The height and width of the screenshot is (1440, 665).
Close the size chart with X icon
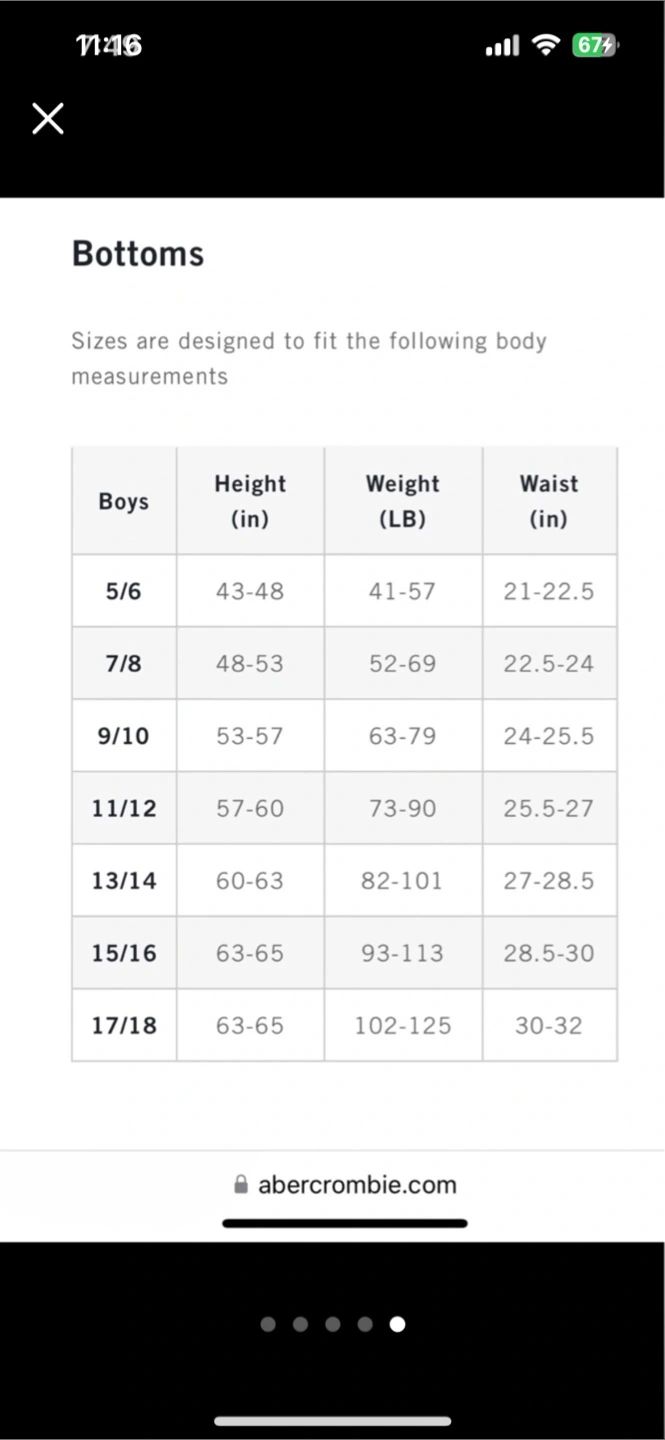click(x=48, y=118)
